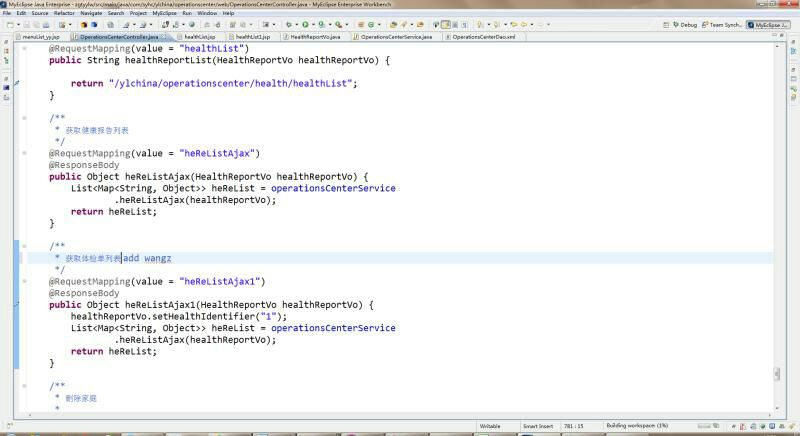Screen dimensions: 800x436
Task: Open the MyEclipse menu
Action: tap(166, 13)
